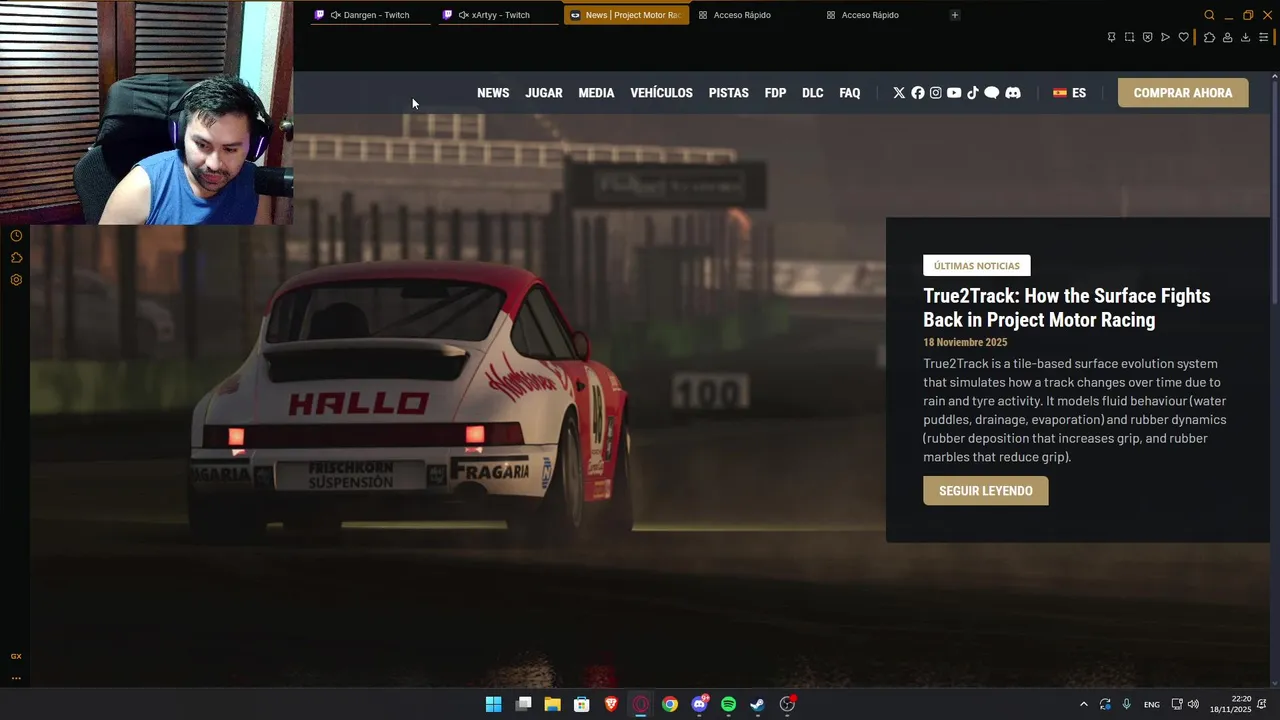Click ENG input language indicator
The image size is (1280, 720).
1152,704
